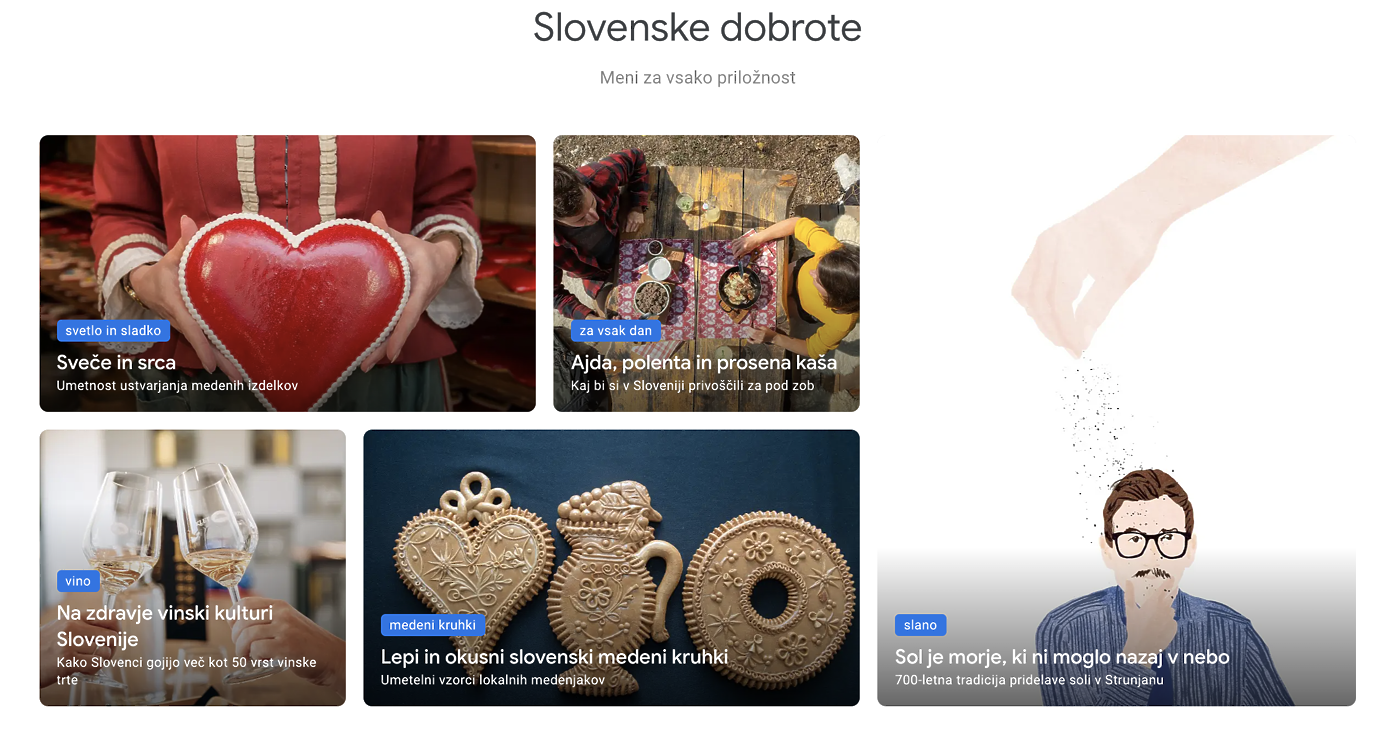The image size is (1400, 747).
Task: Click subtitle 700-letna tradicija pridelave soli
Action: tap(1029, 680)
